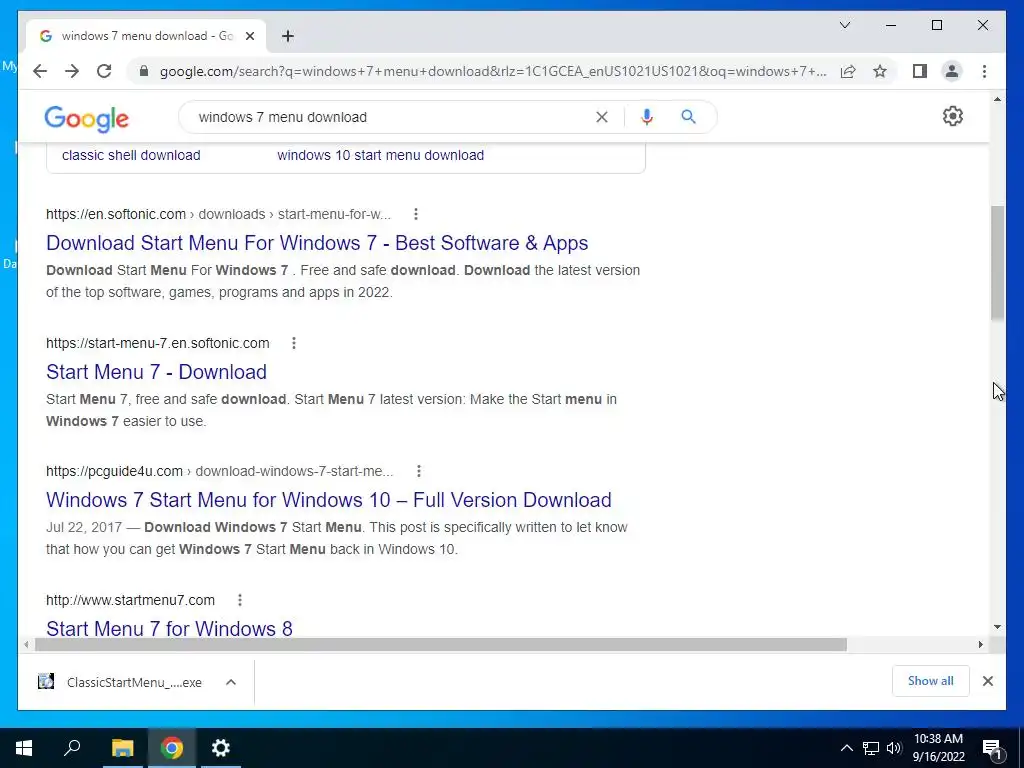
Task: Show hidden system tray icons
Action: (846, 748)
